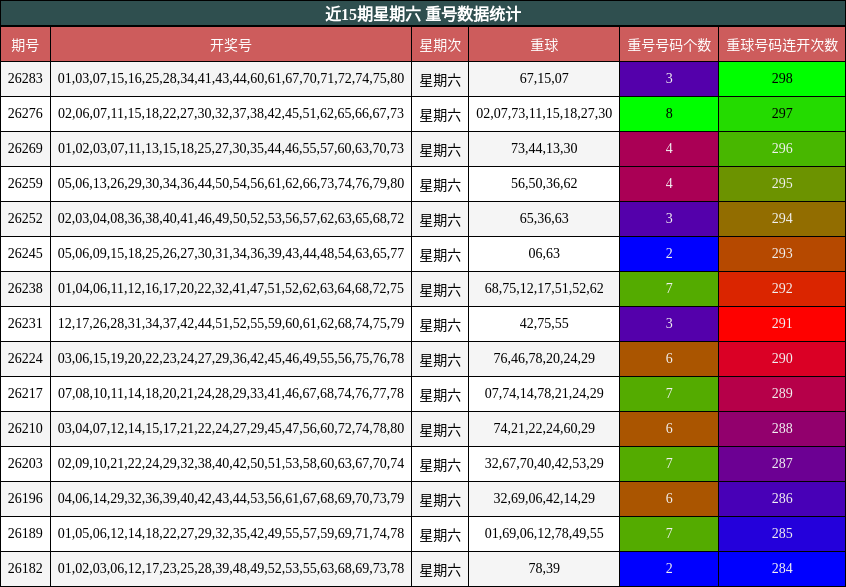Click repeated balls cell 73,44,13,30

tap(544, 149)
